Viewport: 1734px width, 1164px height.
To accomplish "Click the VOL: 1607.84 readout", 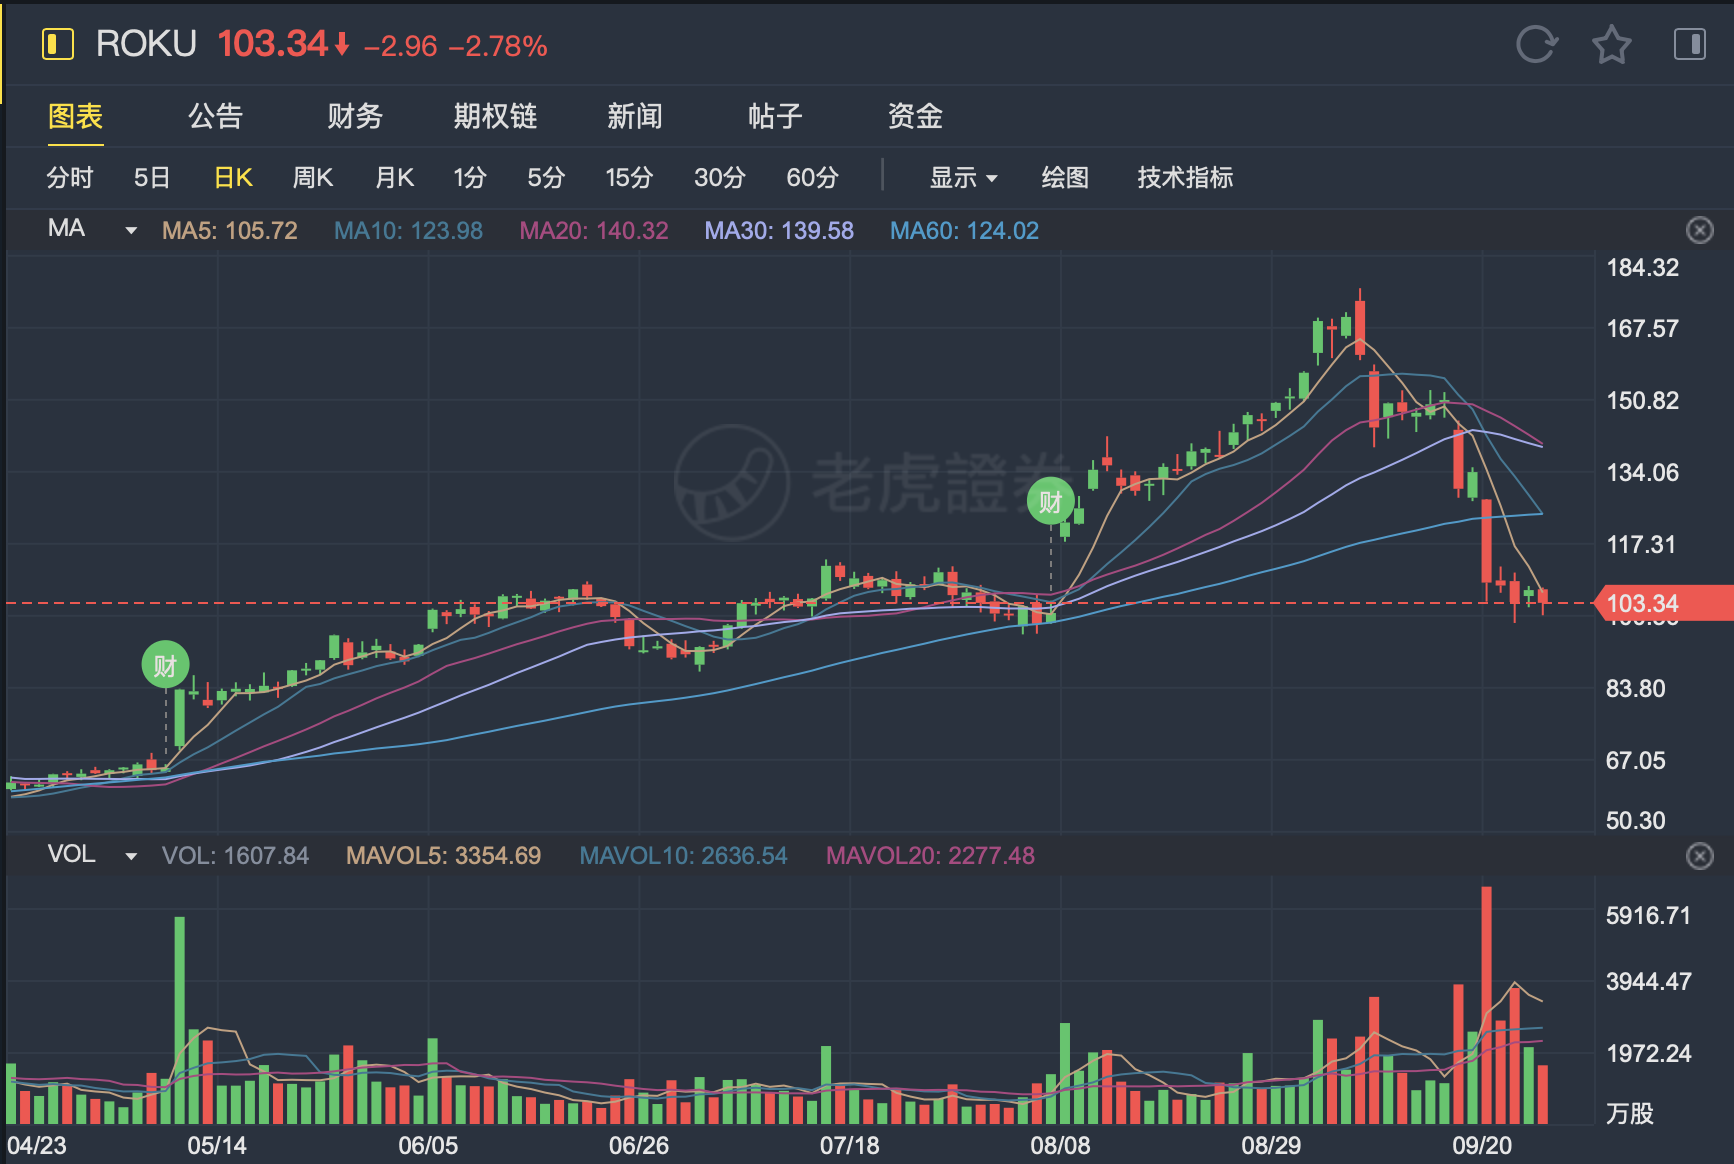I will (x=235, y=856).
